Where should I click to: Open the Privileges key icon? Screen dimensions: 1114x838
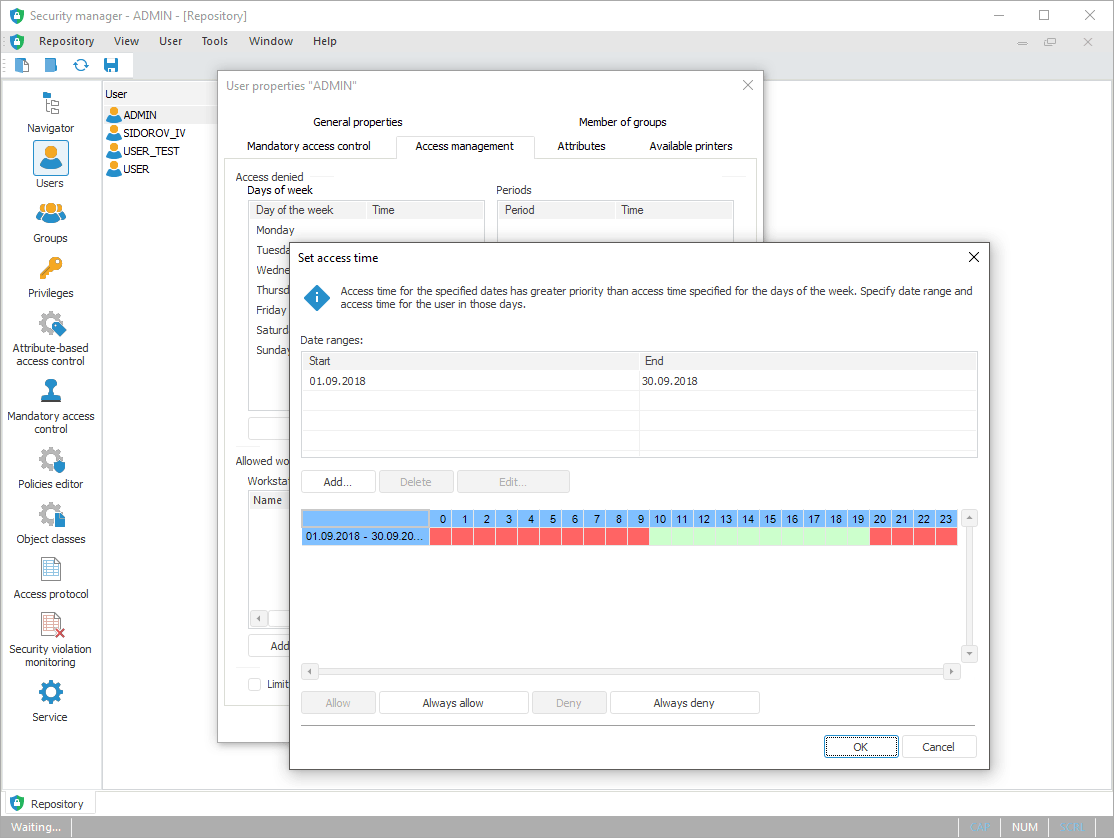[x=50, y=269]
